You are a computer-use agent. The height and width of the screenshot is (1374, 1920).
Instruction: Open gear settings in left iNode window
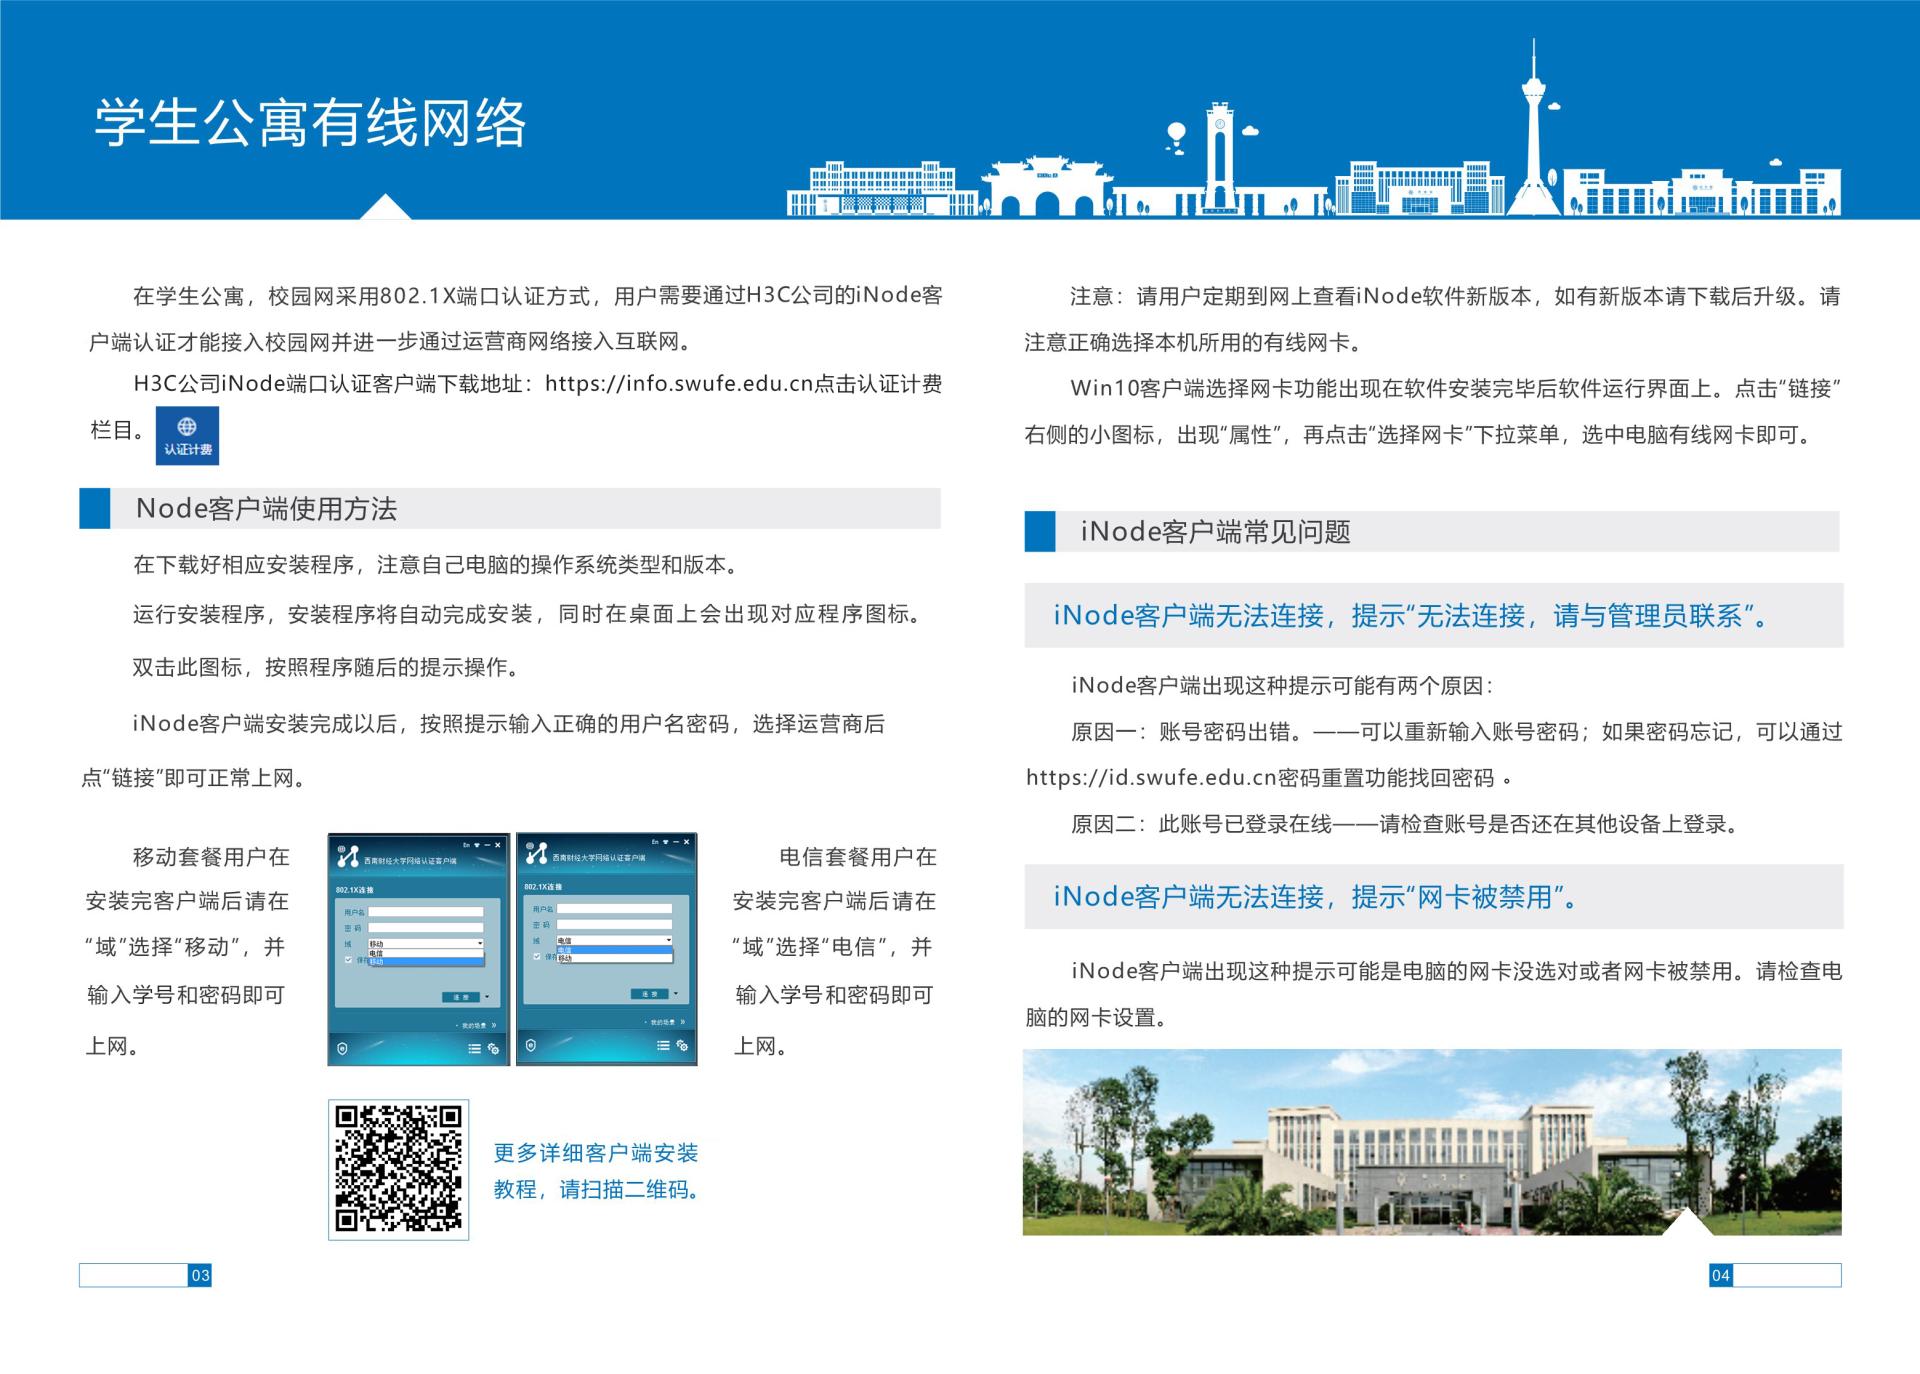coord(493,1048)
